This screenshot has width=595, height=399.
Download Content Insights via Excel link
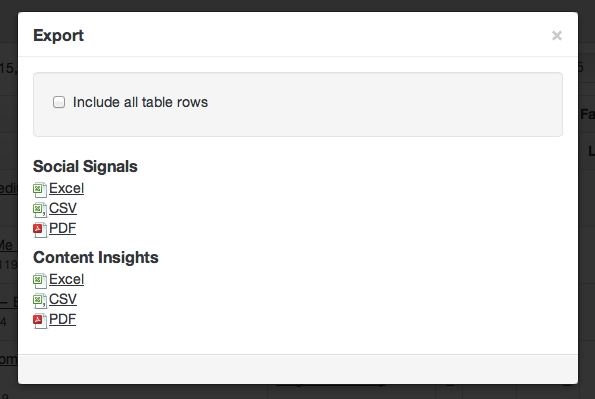pos(66,279)
